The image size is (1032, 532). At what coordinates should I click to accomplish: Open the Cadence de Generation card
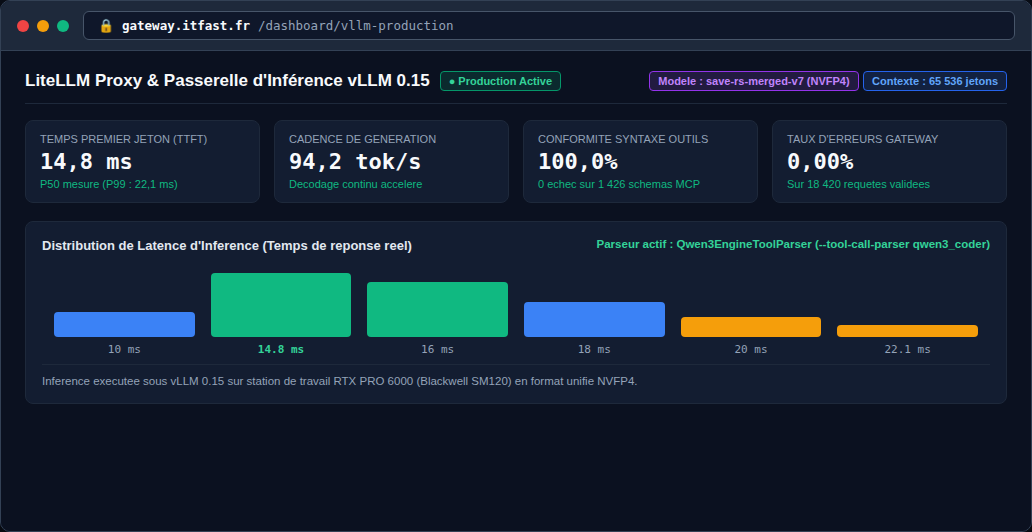[391, 161]
